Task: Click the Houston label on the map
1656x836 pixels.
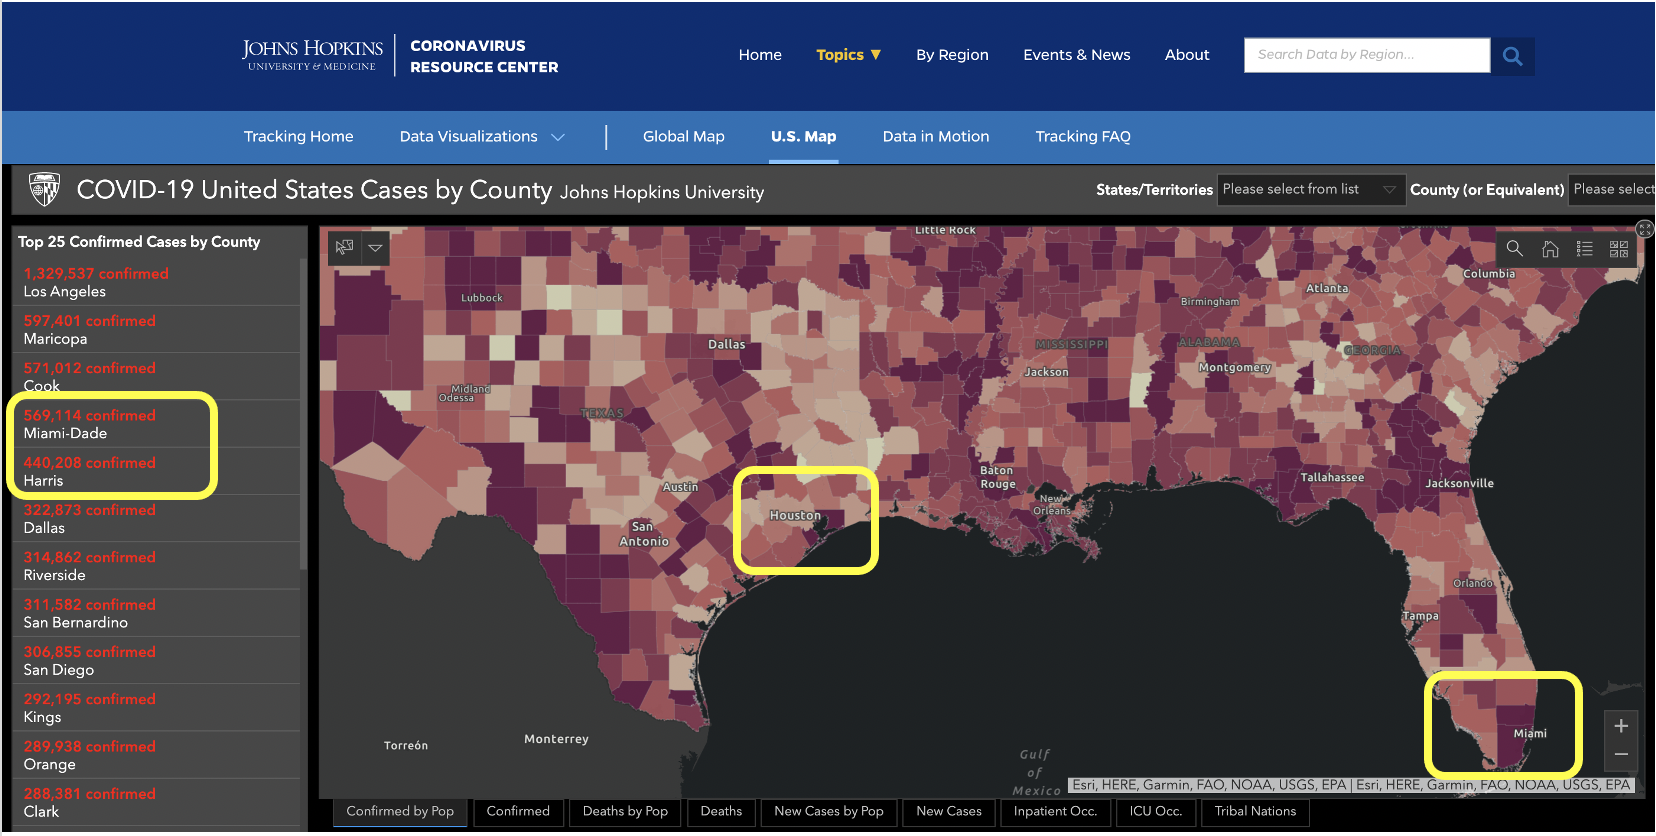Action: [795, 515]
